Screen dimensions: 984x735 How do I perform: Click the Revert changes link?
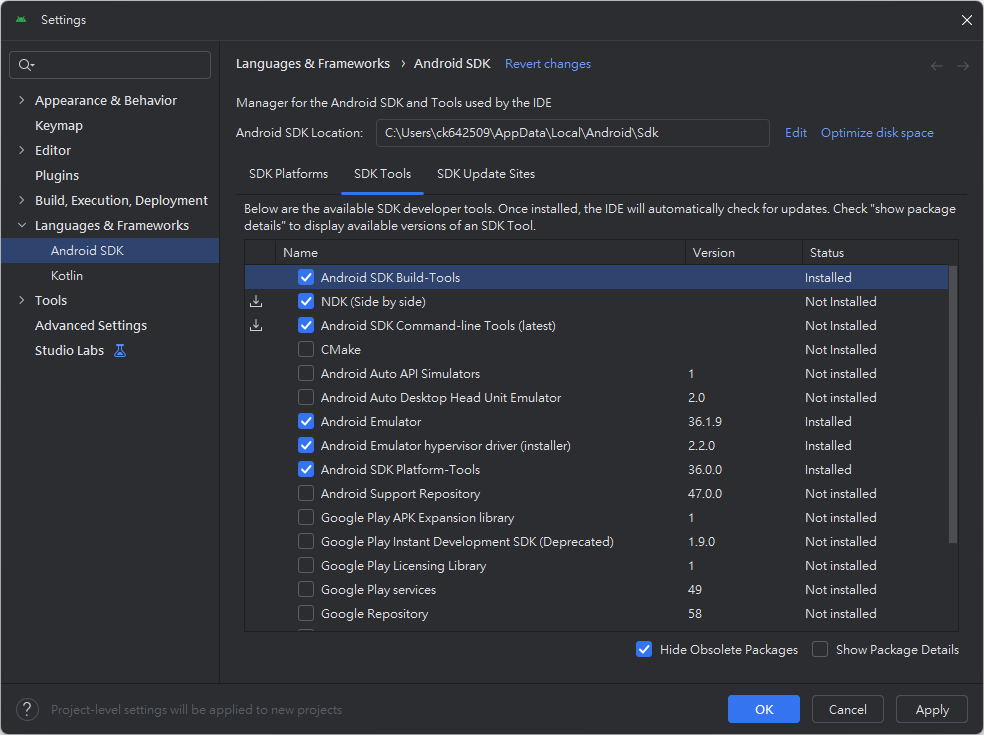[x=548, y=64]
